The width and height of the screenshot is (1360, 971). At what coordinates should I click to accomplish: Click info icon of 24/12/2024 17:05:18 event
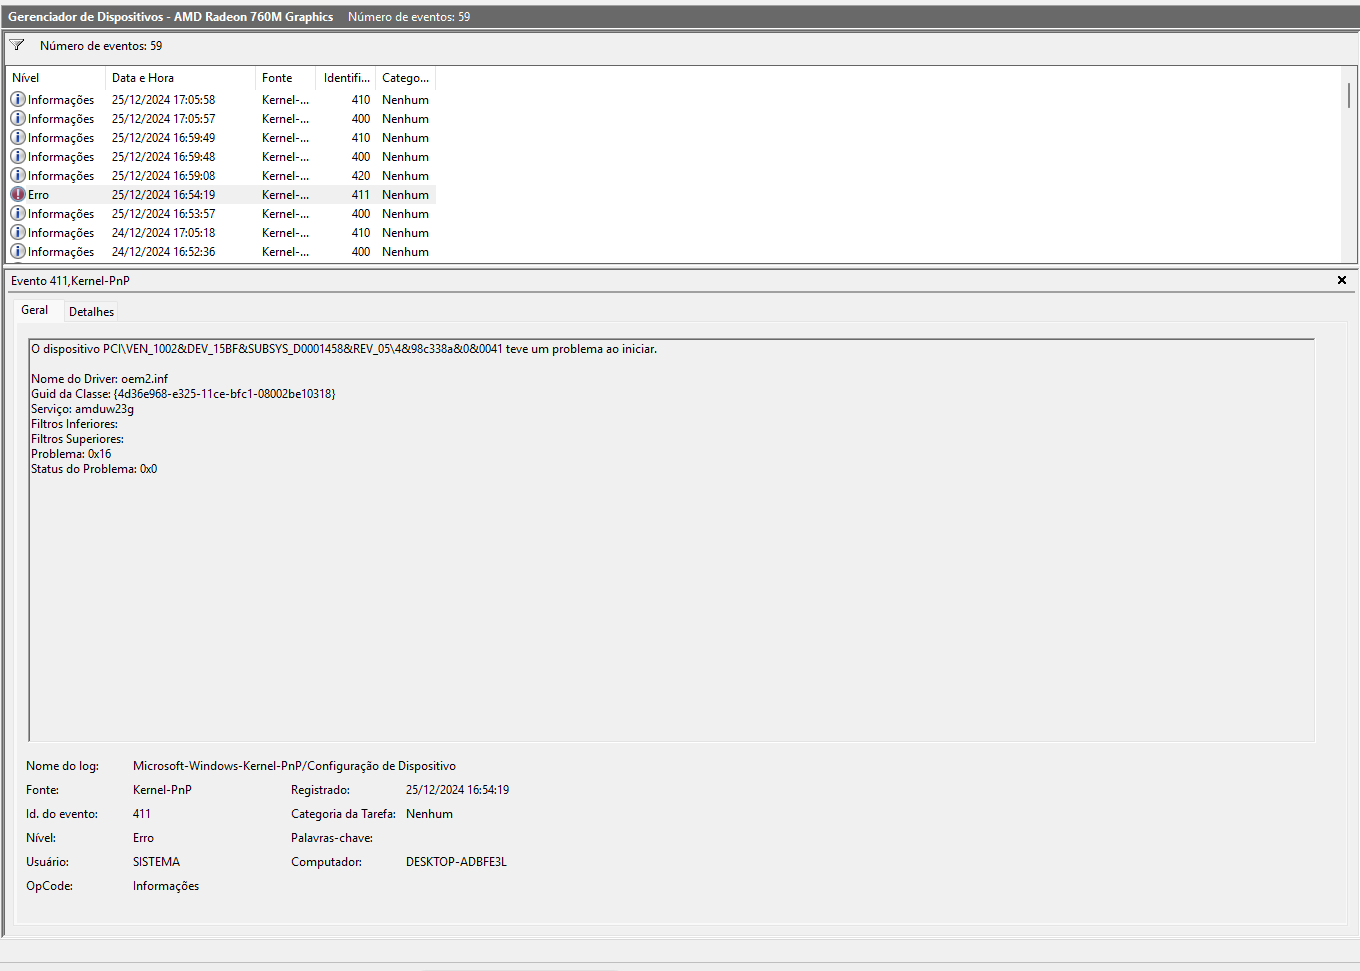tap(18, 233)
